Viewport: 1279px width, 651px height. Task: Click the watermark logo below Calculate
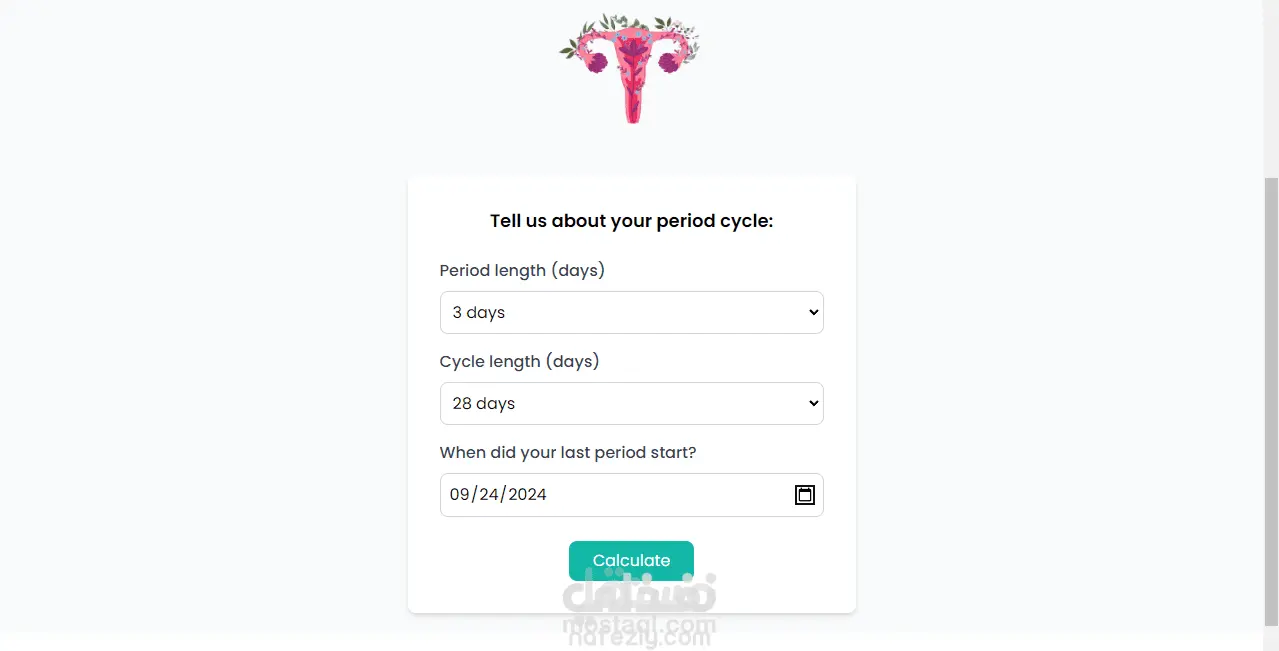[640, 612]
